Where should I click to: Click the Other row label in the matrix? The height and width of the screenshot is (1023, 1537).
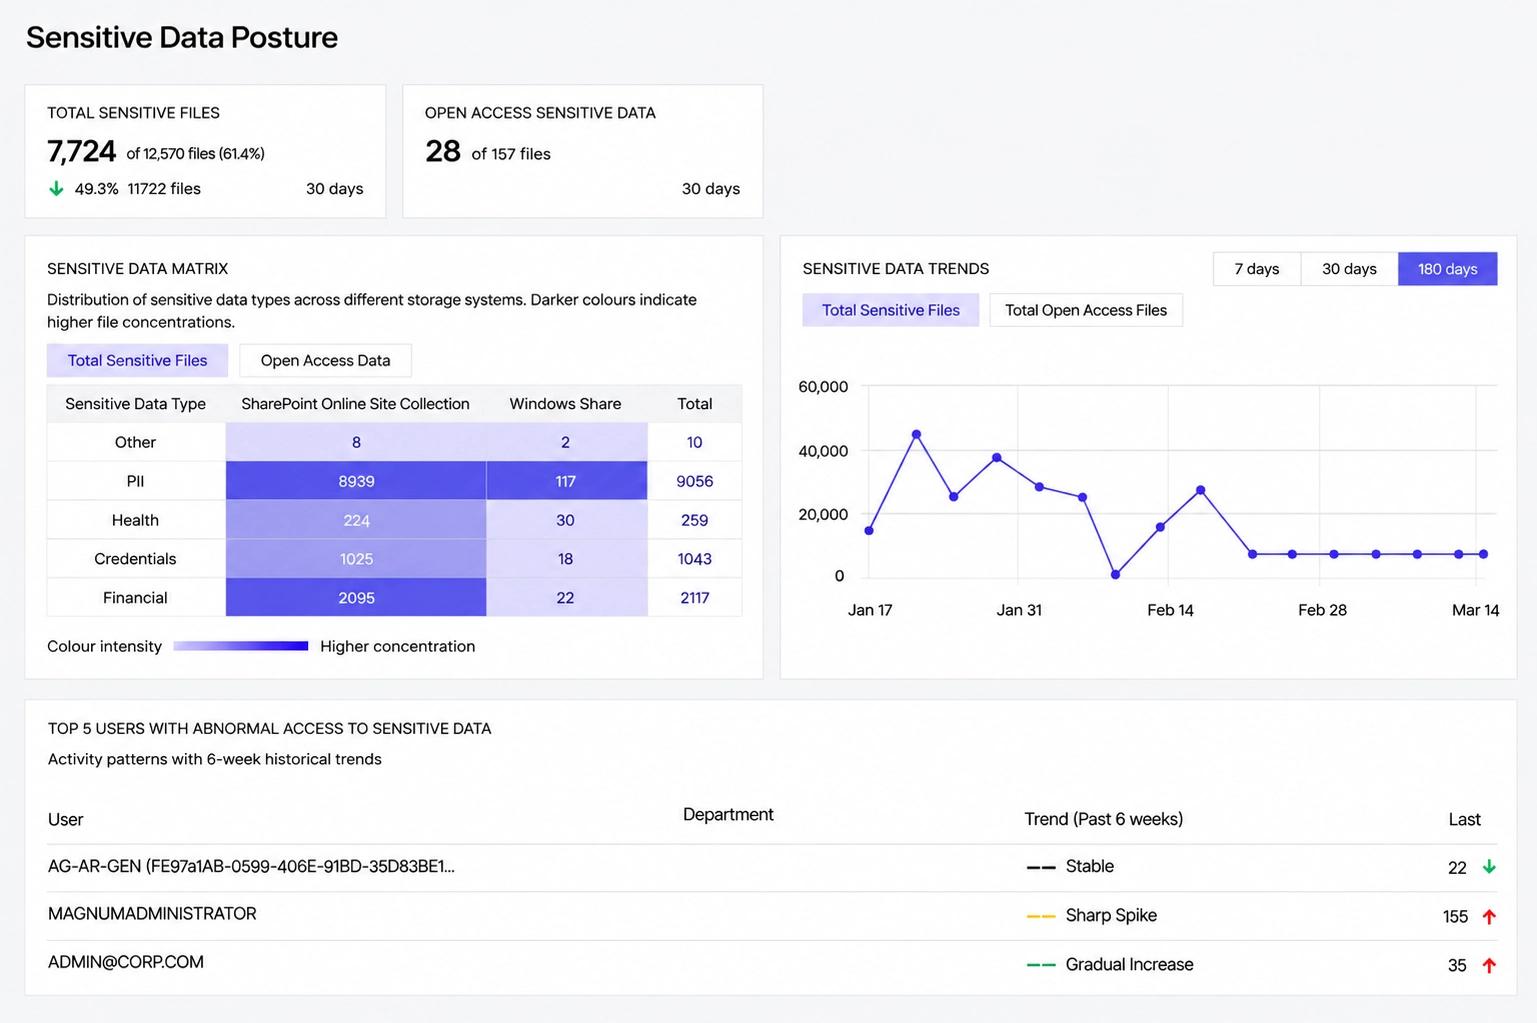coord(135,442)
